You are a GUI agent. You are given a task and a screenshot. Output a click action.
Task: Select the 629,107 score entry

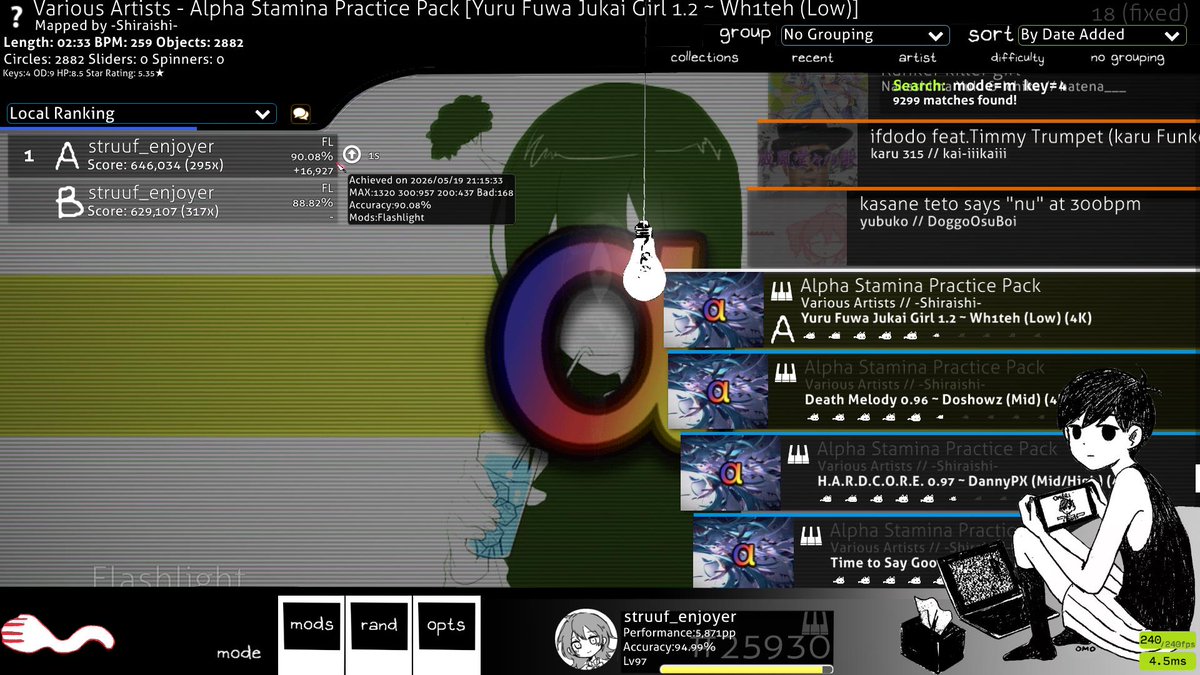173,203
